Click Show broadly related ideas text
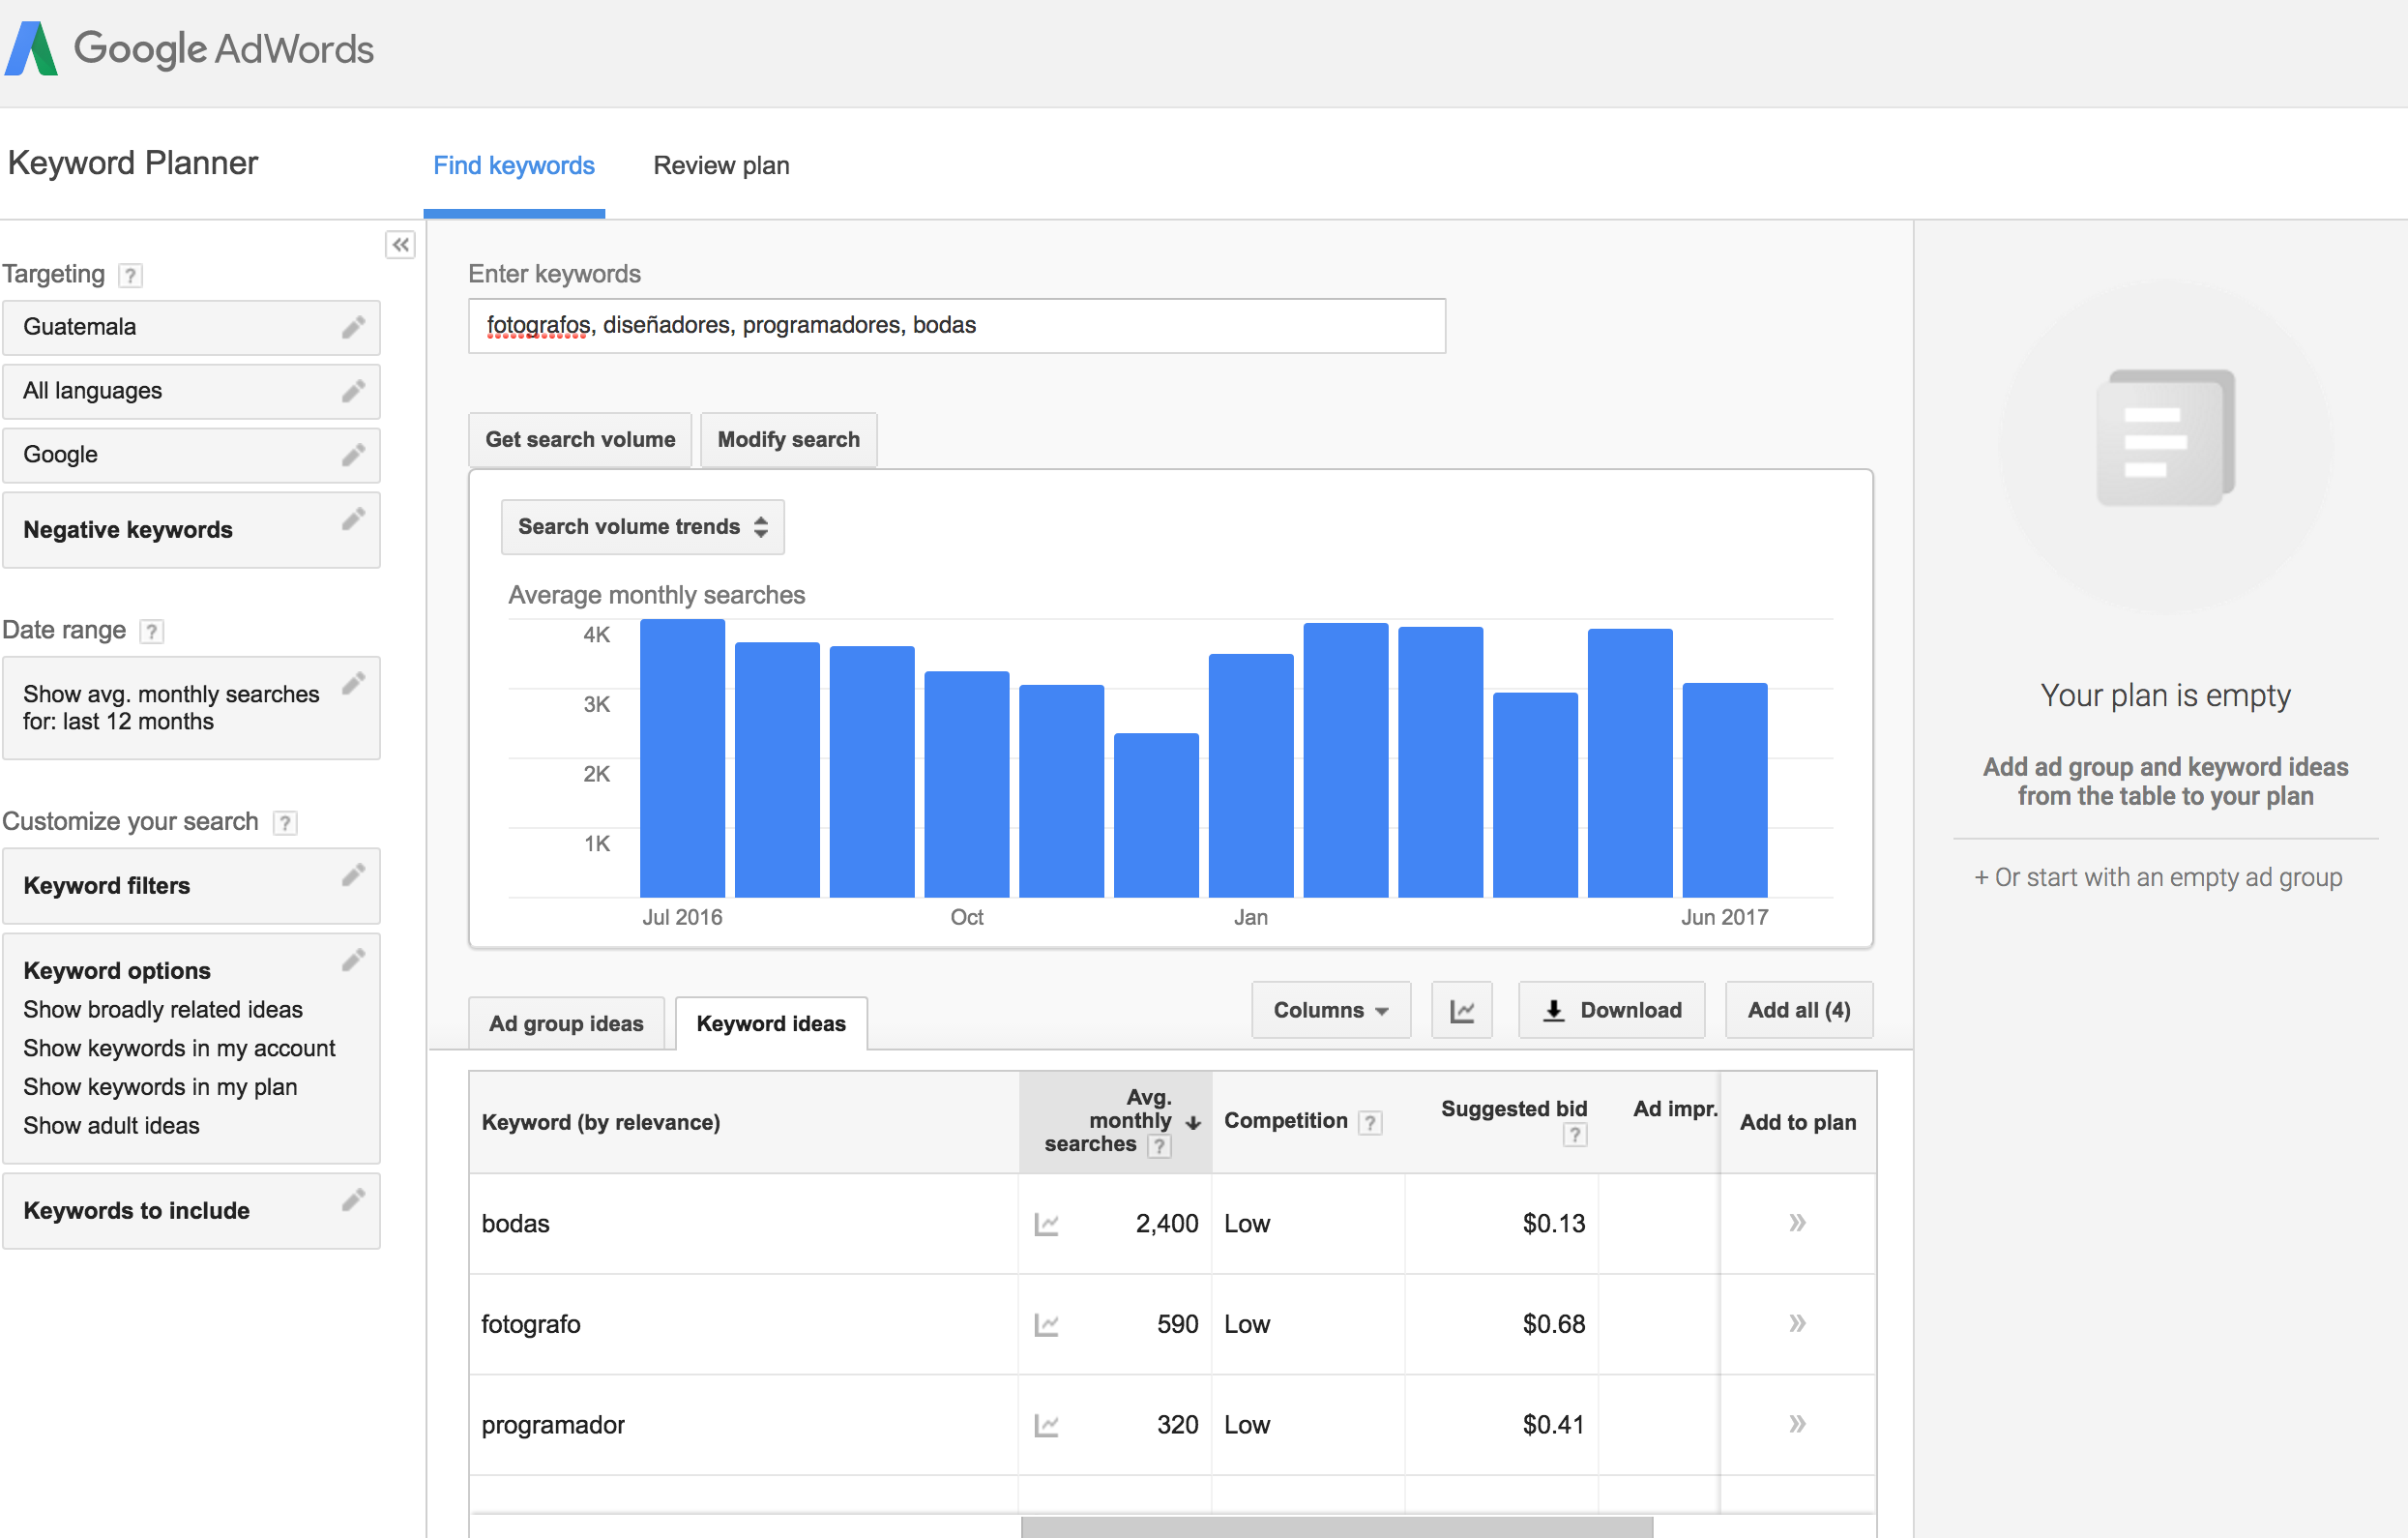 pyautogui.click(x=163, y=1010)
